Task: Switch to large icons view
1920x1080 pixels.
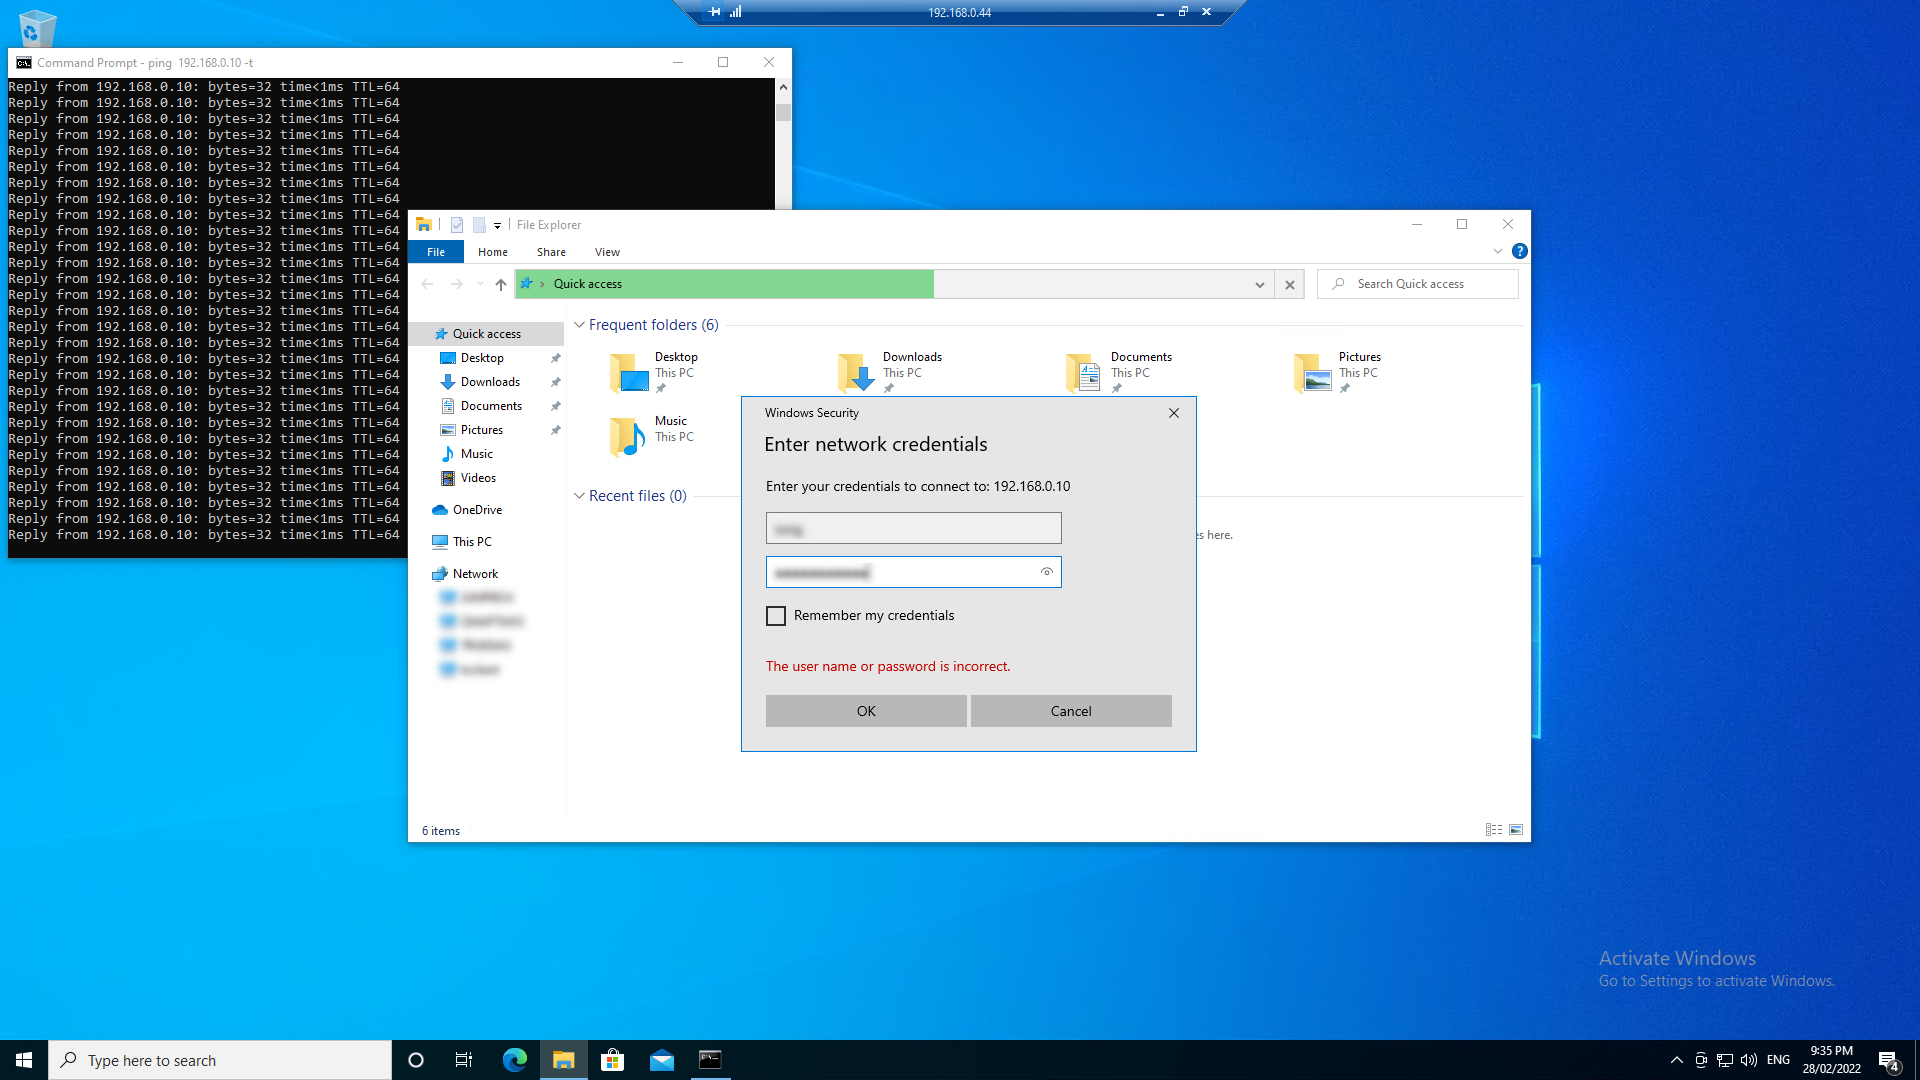Action: point(1516,830)
